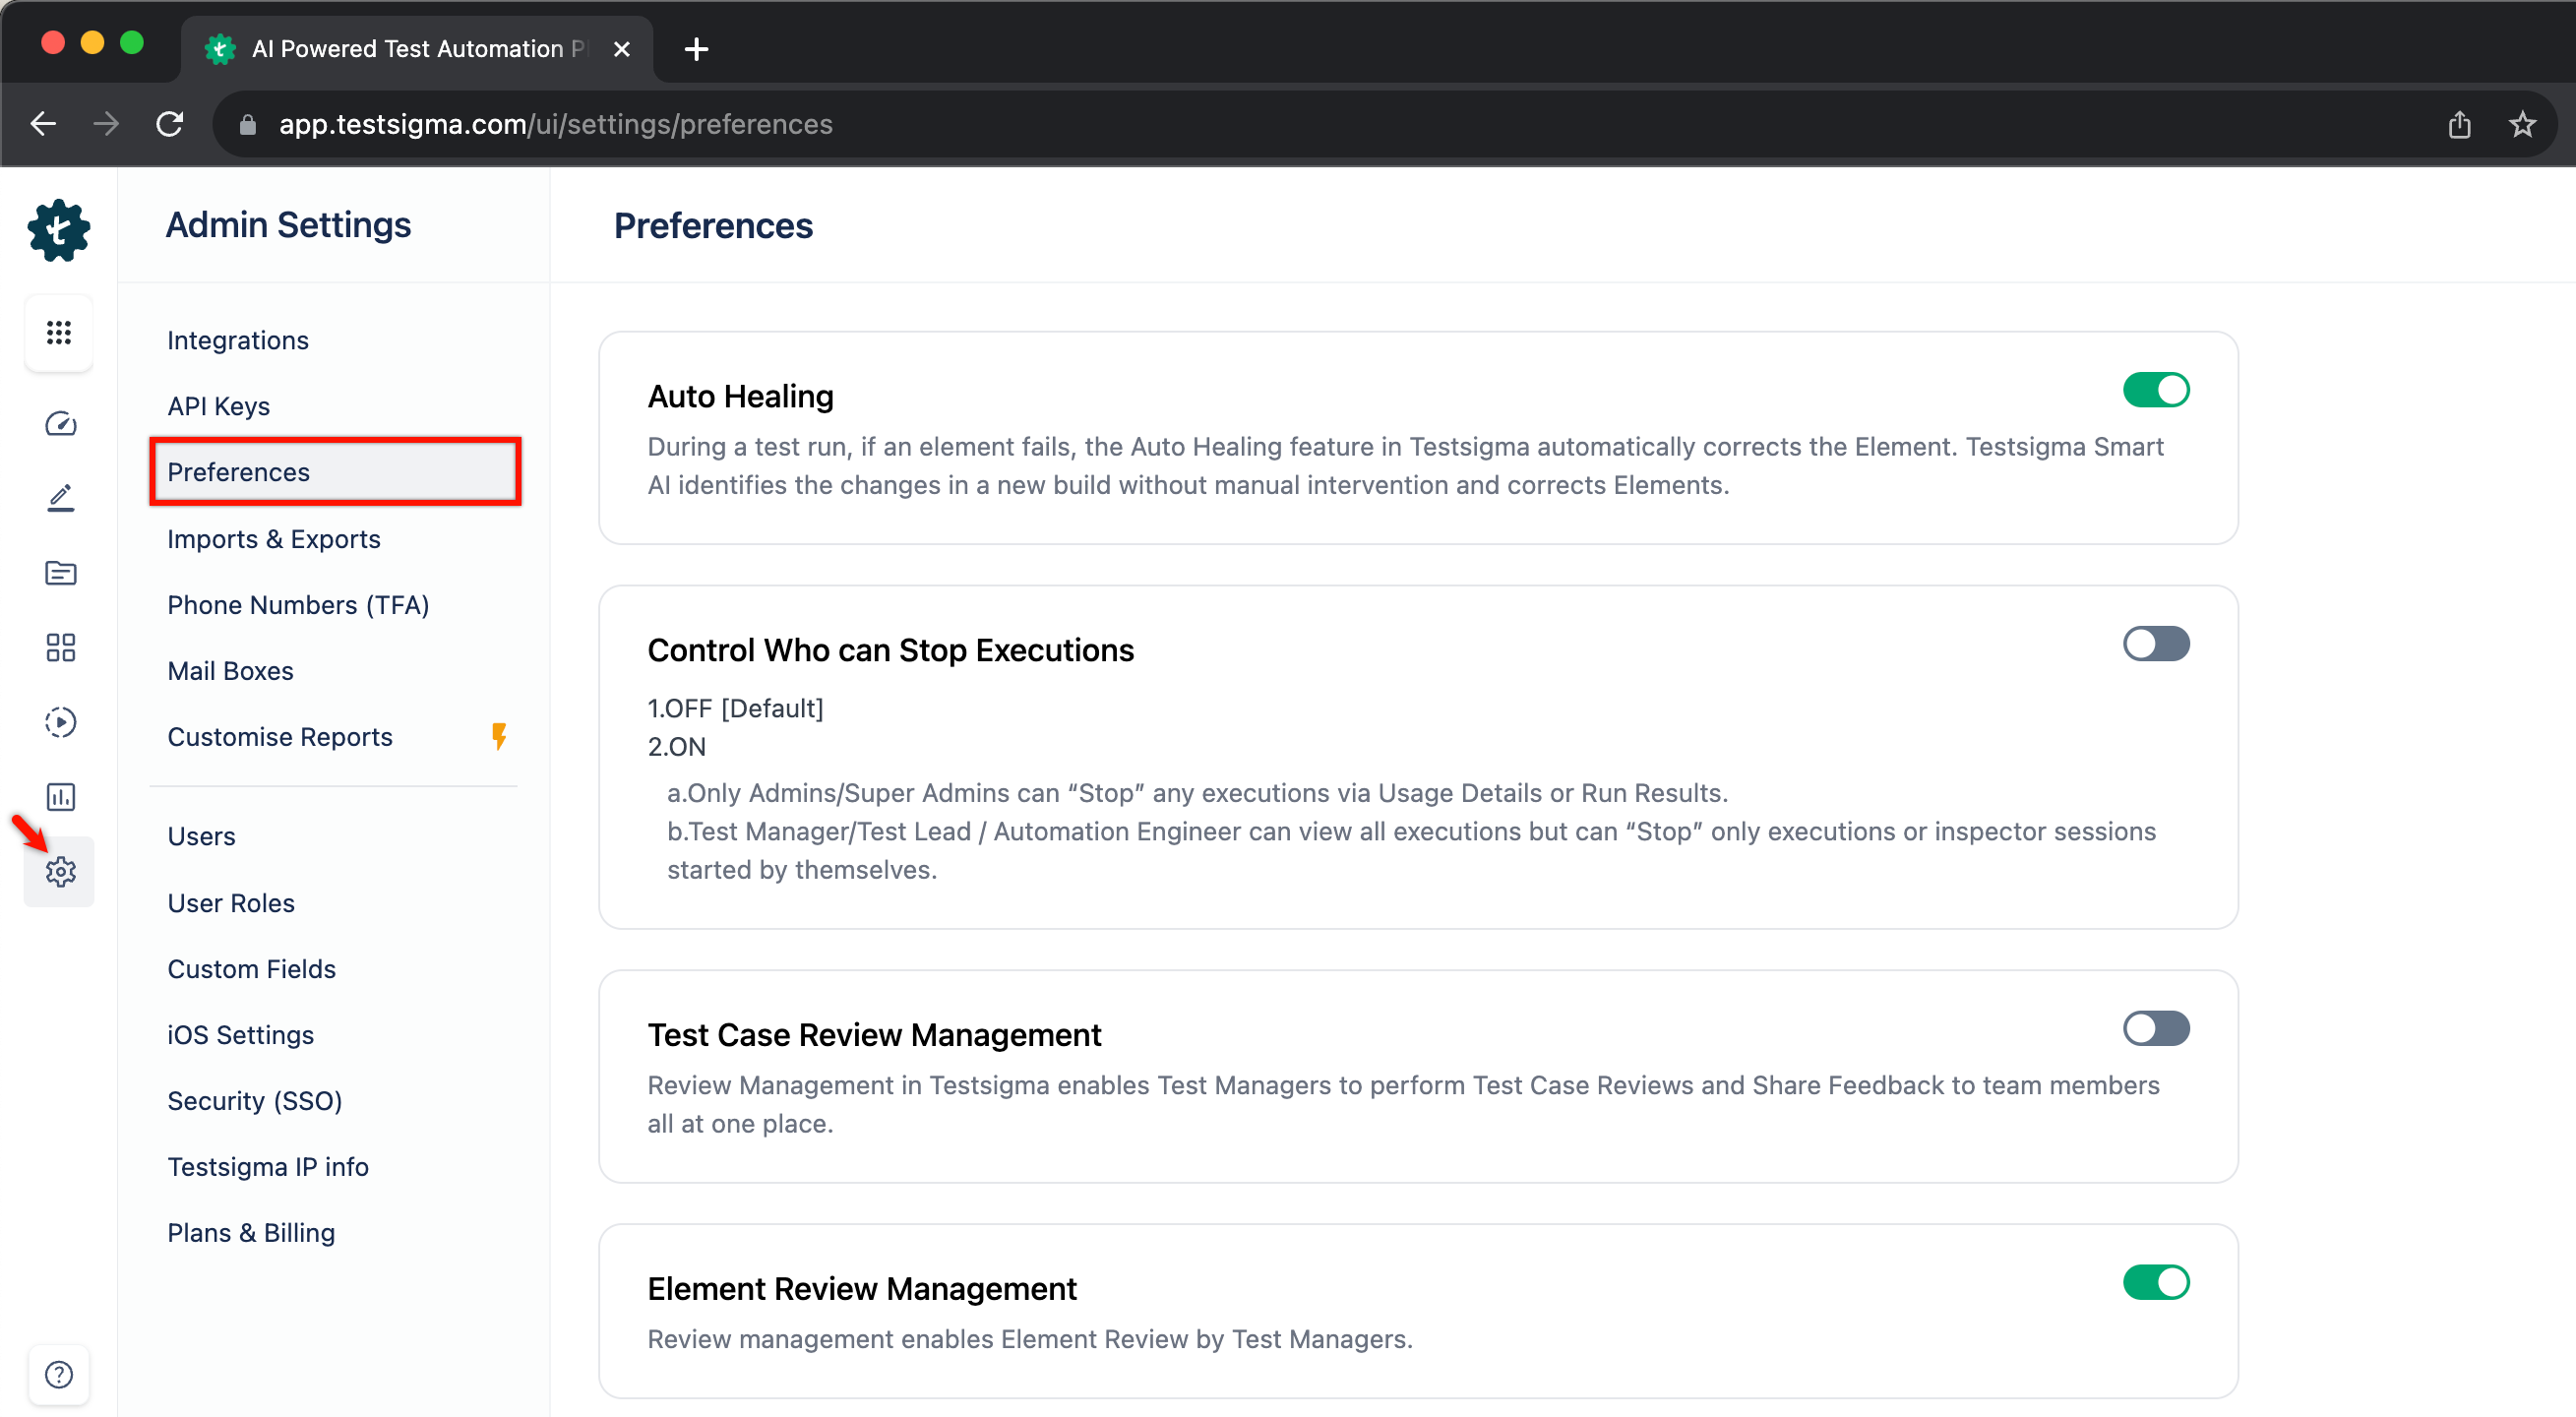The image size is (2576, 1417).
Task: Click Test Case Review Management heading
Action: (875, 1034)
